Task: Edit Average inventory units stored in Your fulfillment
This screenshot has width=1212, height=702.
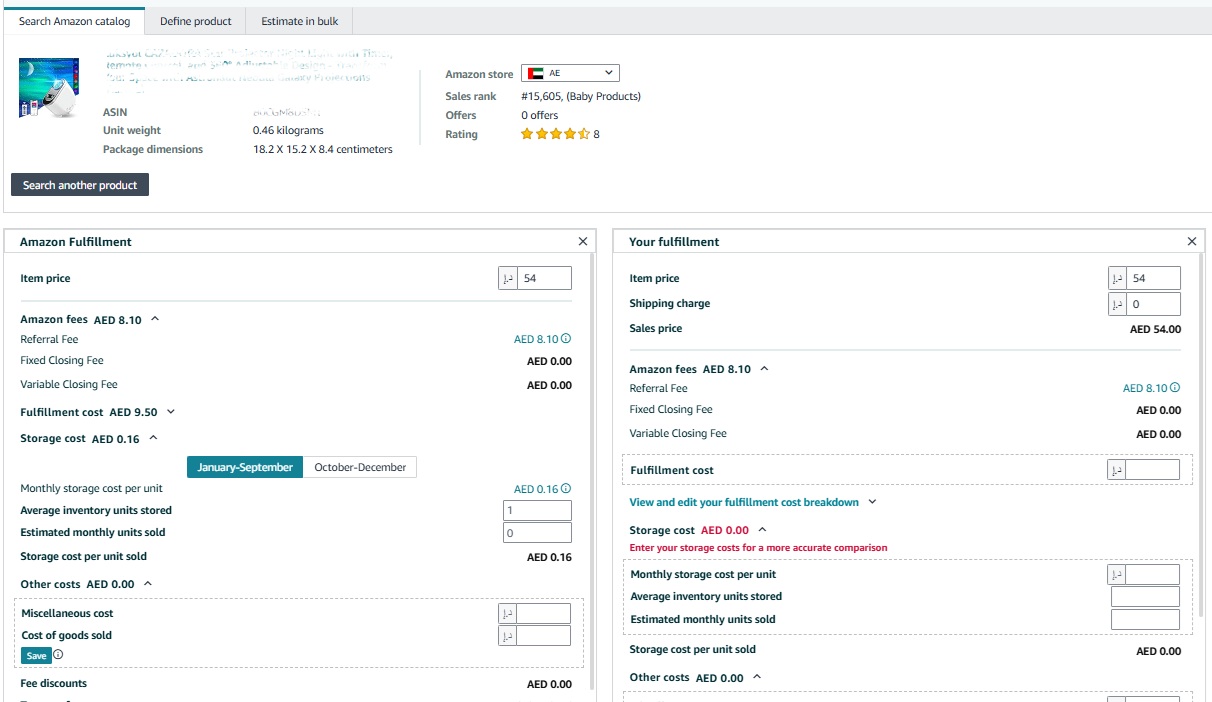Action: pyautogui.click(x=1145, y=597)
